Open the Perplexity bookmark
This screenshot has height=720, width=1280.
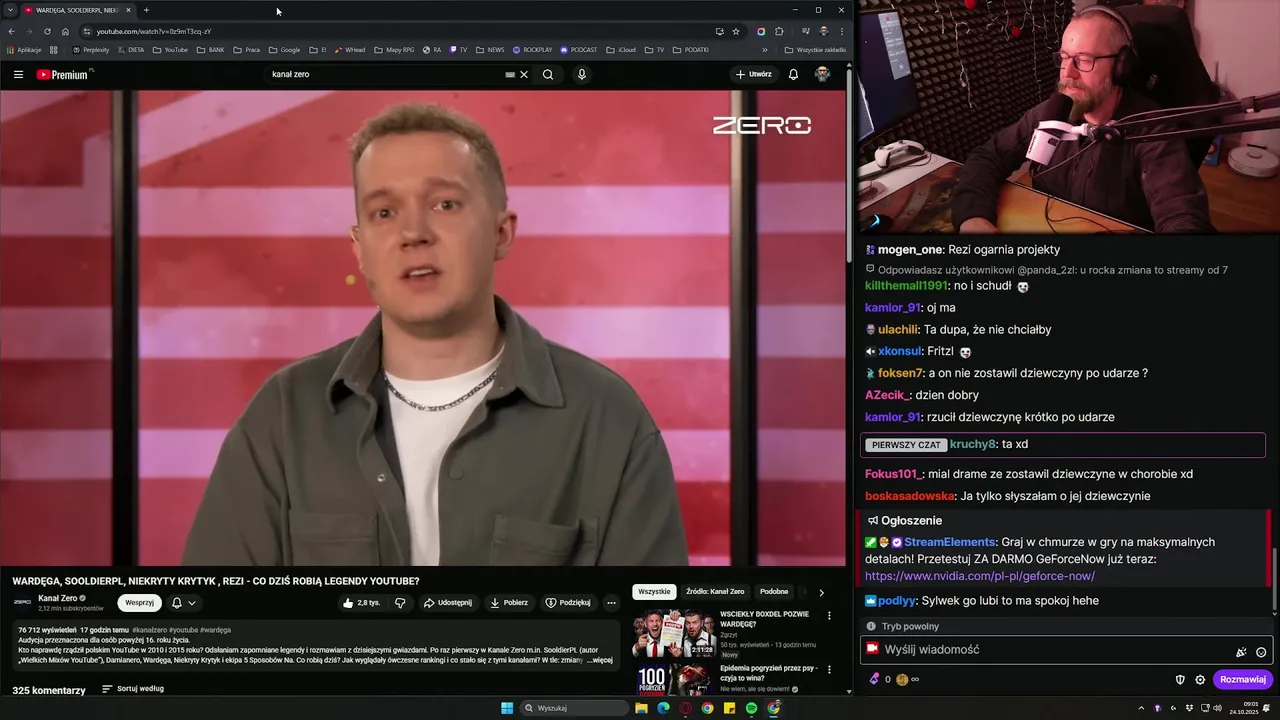(x=91, y=49)
